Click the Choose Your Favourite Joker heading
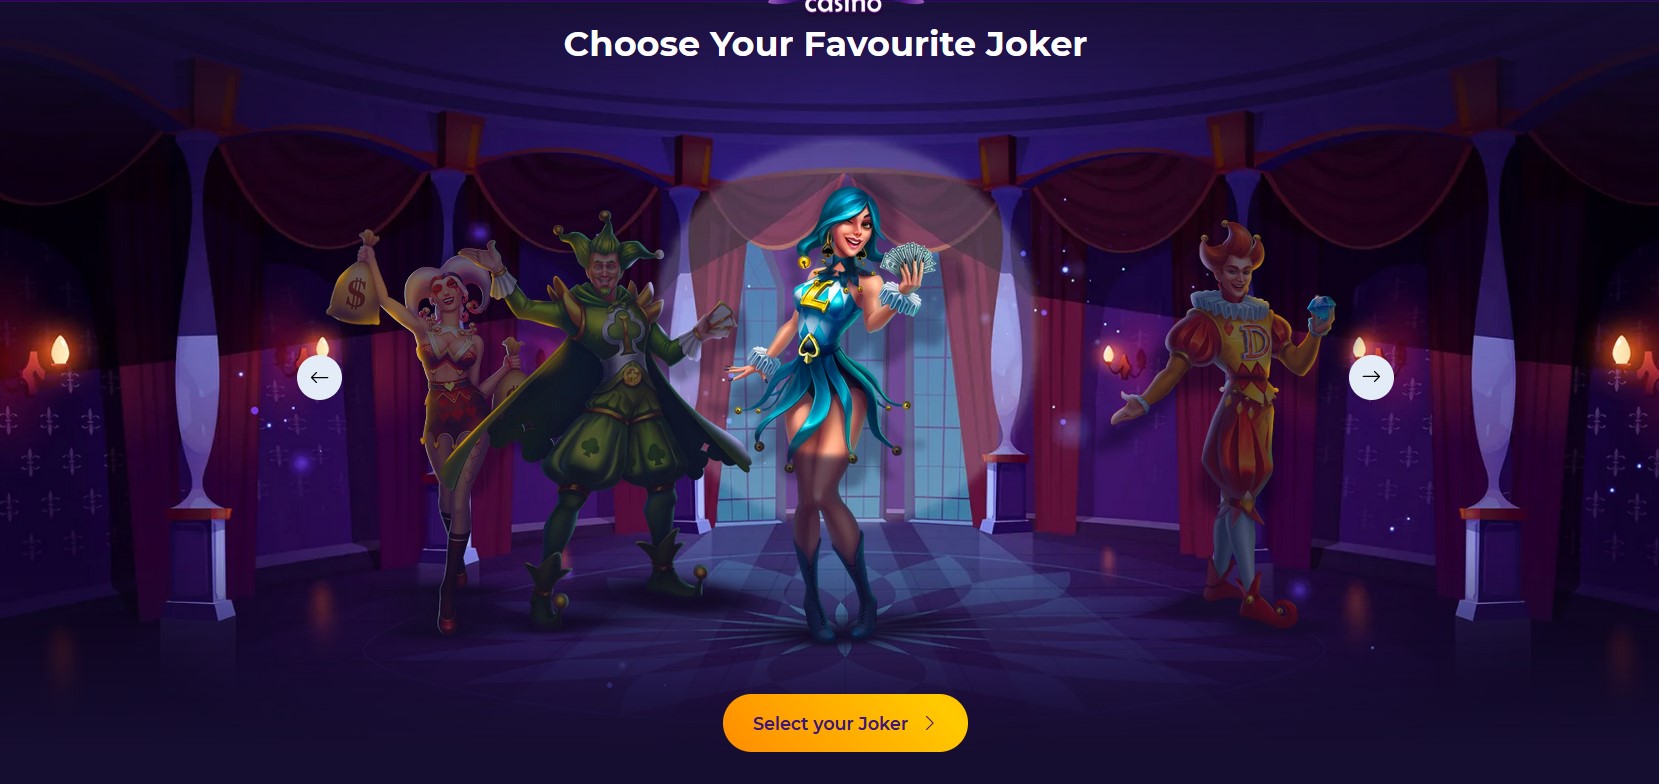Image resolution: width=1659 pixels, height=784 pixels. (x=825, y=44)
